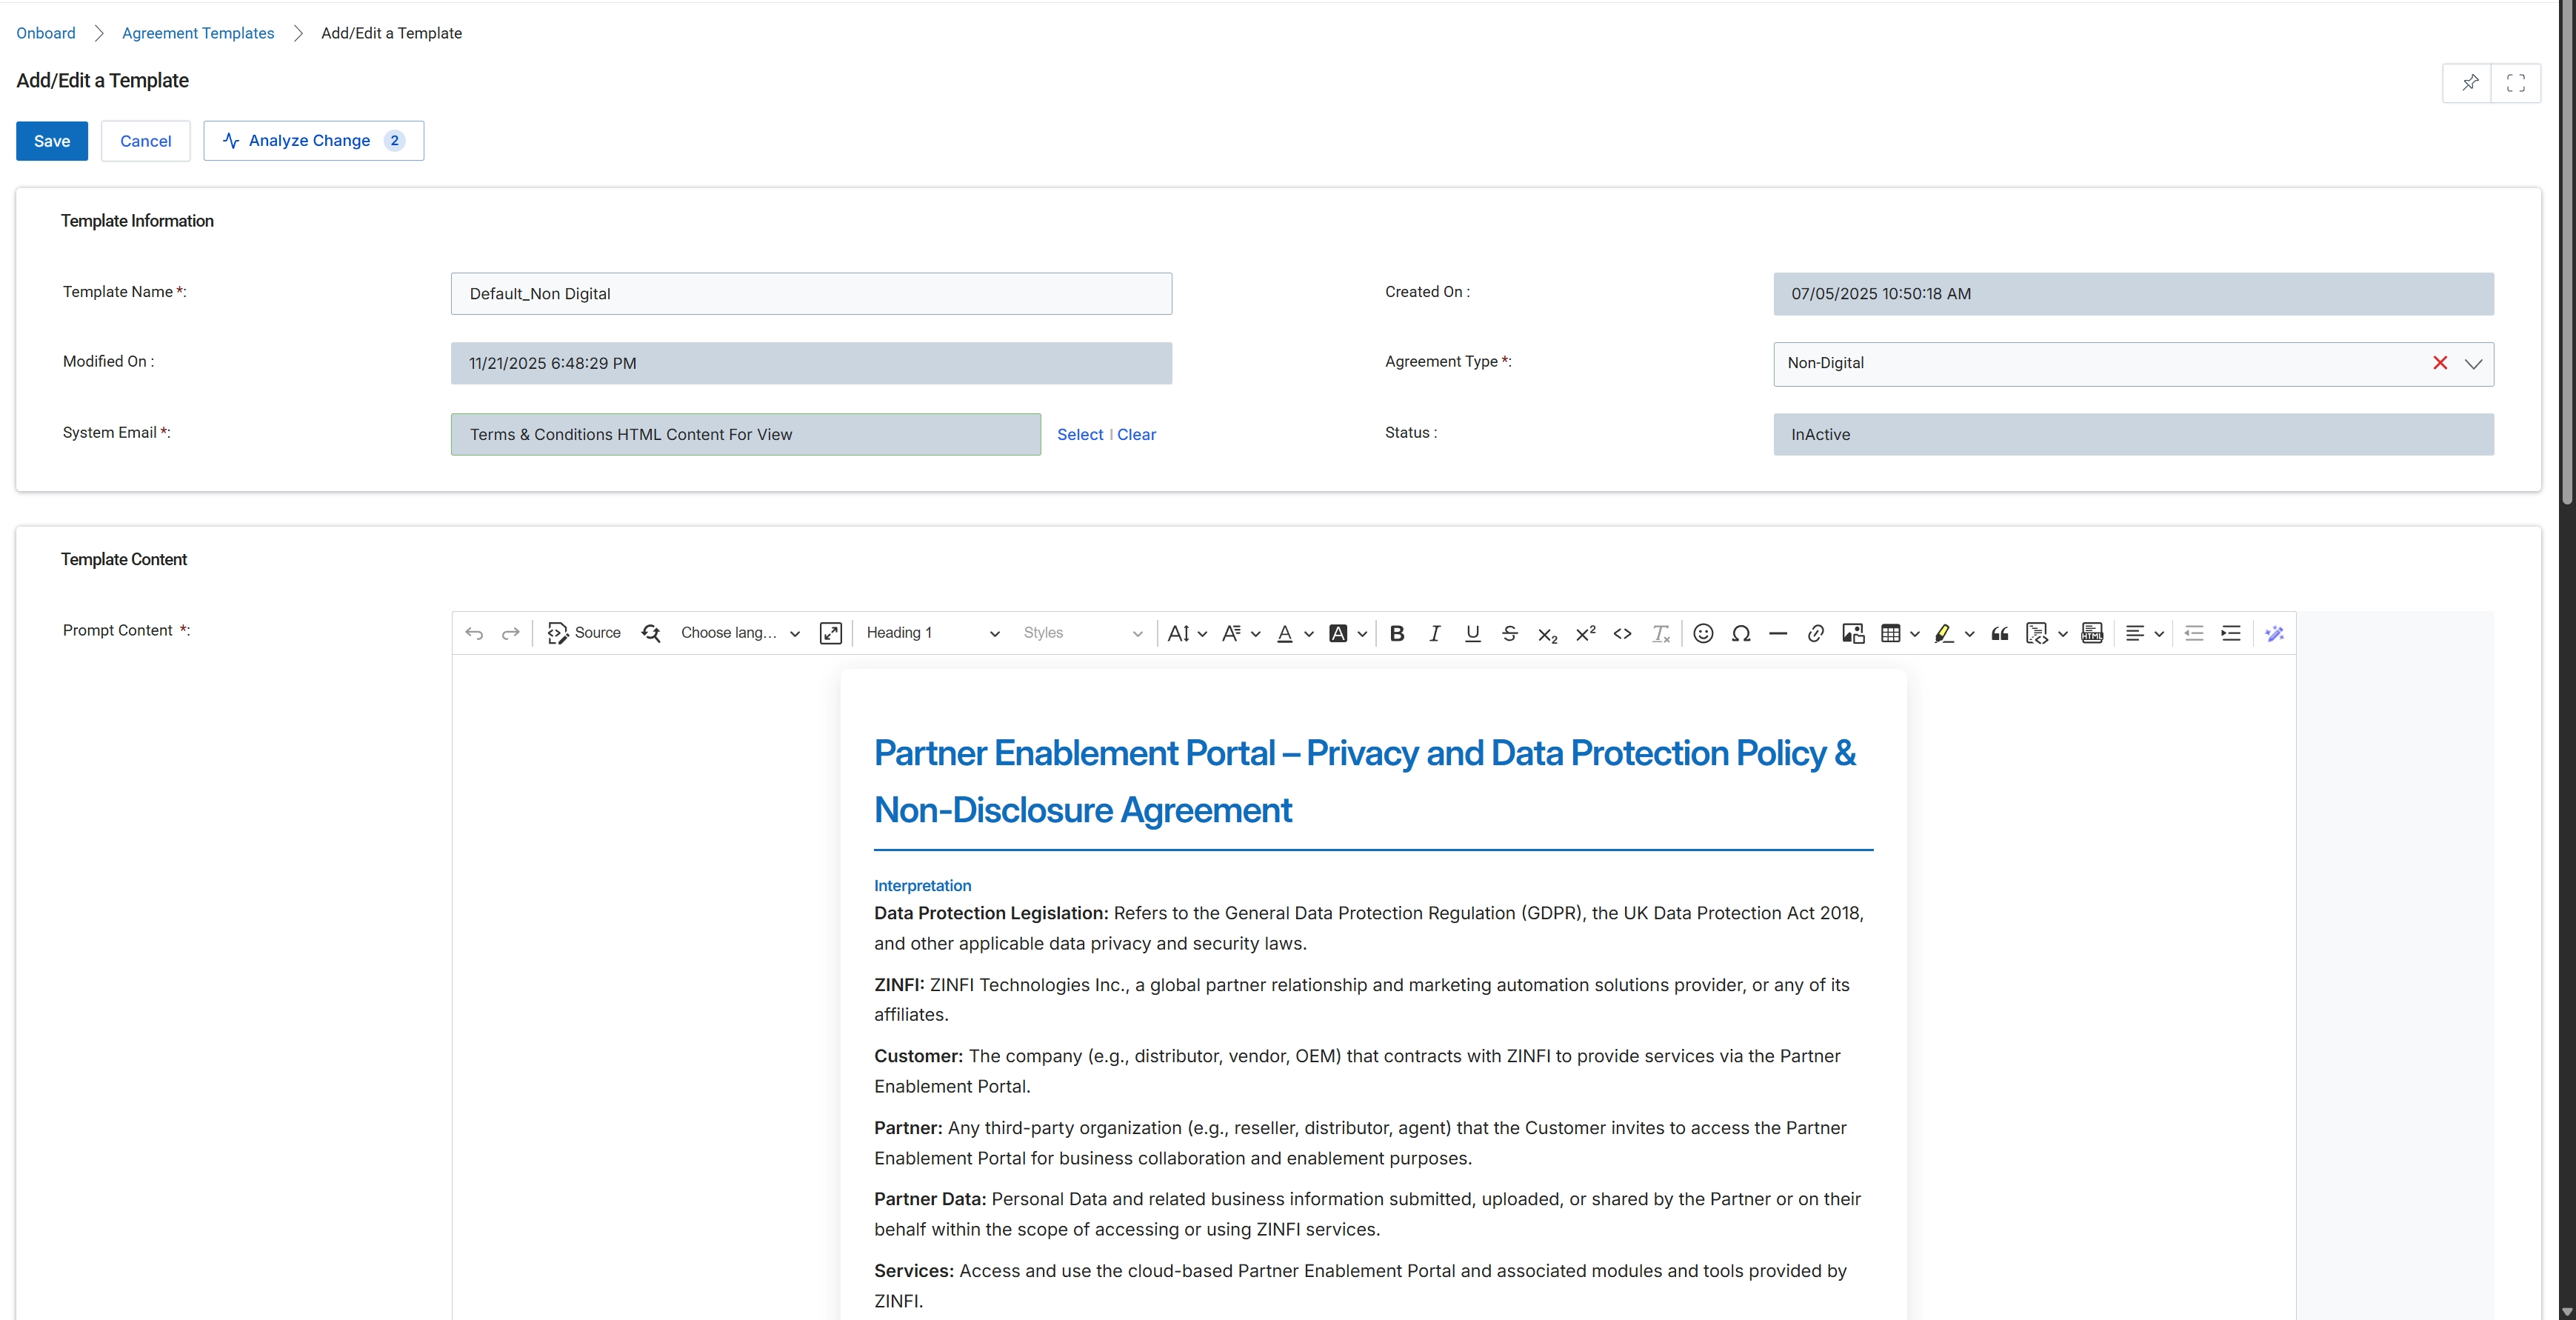Pin the Add/Edit a Template panel
The height and width of the screenshot is (1320, 2576).
(2470, 83)
